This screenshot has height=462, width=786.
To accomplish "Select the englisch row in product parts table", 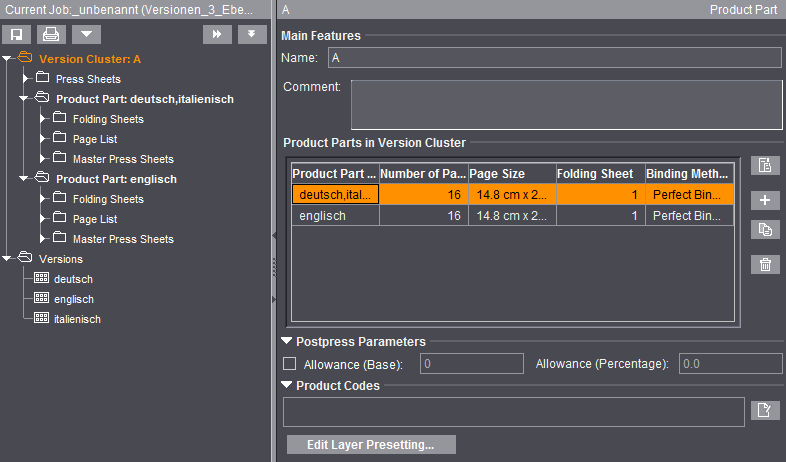I will point(334,215).
